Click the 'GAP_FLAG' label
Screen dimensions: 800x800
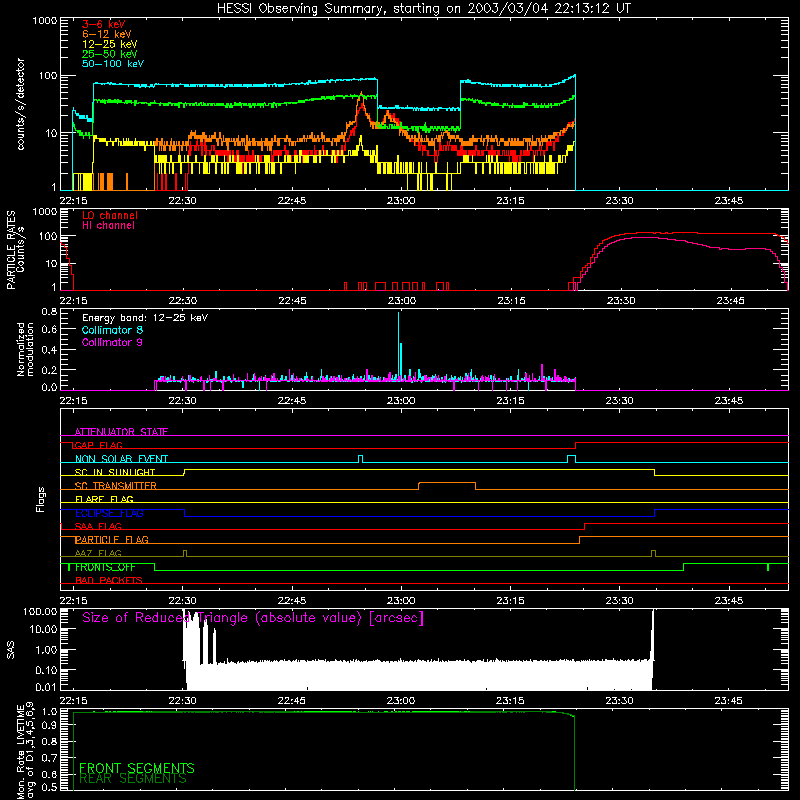pyautogui.click(x=98, y=445)
